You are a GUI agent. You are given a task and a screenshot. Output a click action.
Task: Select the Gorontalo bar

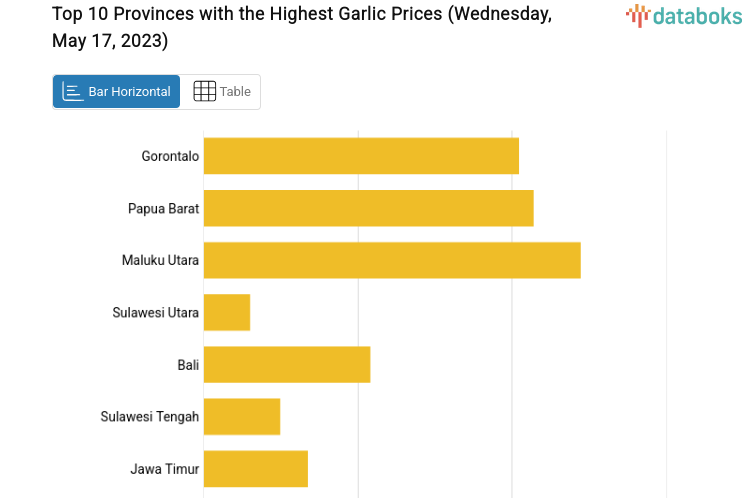point(361,156)
